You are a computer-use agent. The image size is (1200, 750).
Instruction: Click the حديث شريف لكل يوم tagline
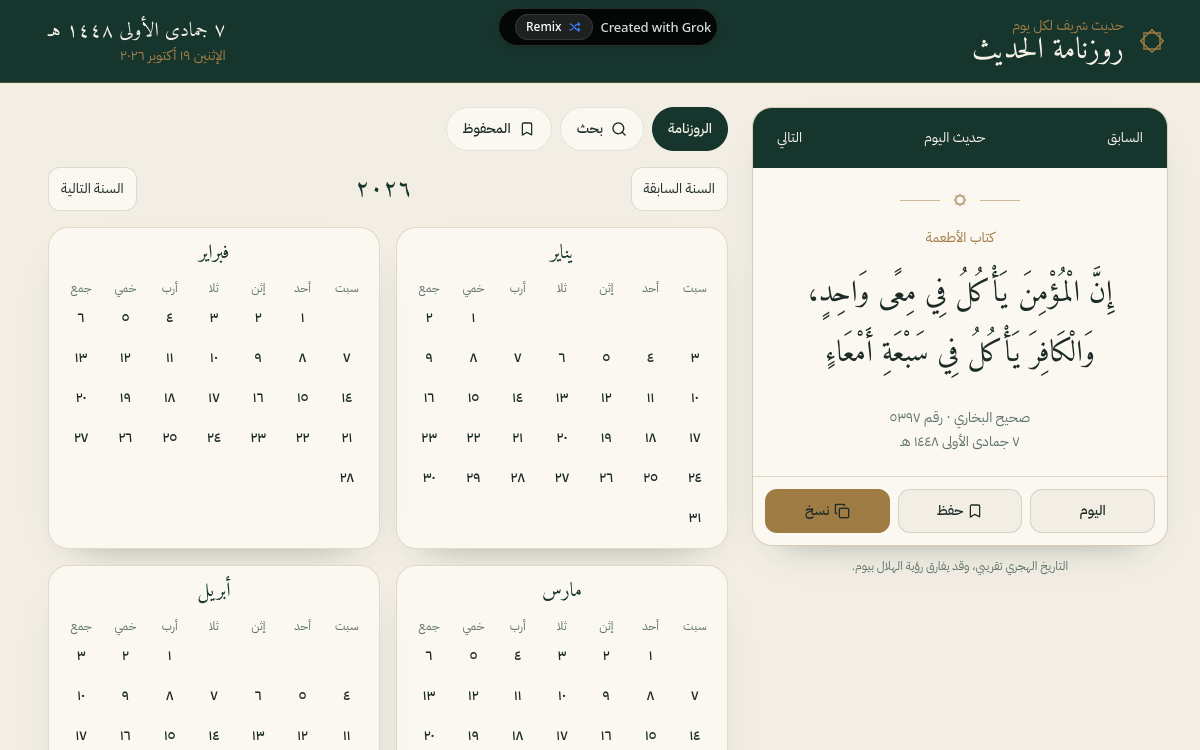[x=1068, y=25]
